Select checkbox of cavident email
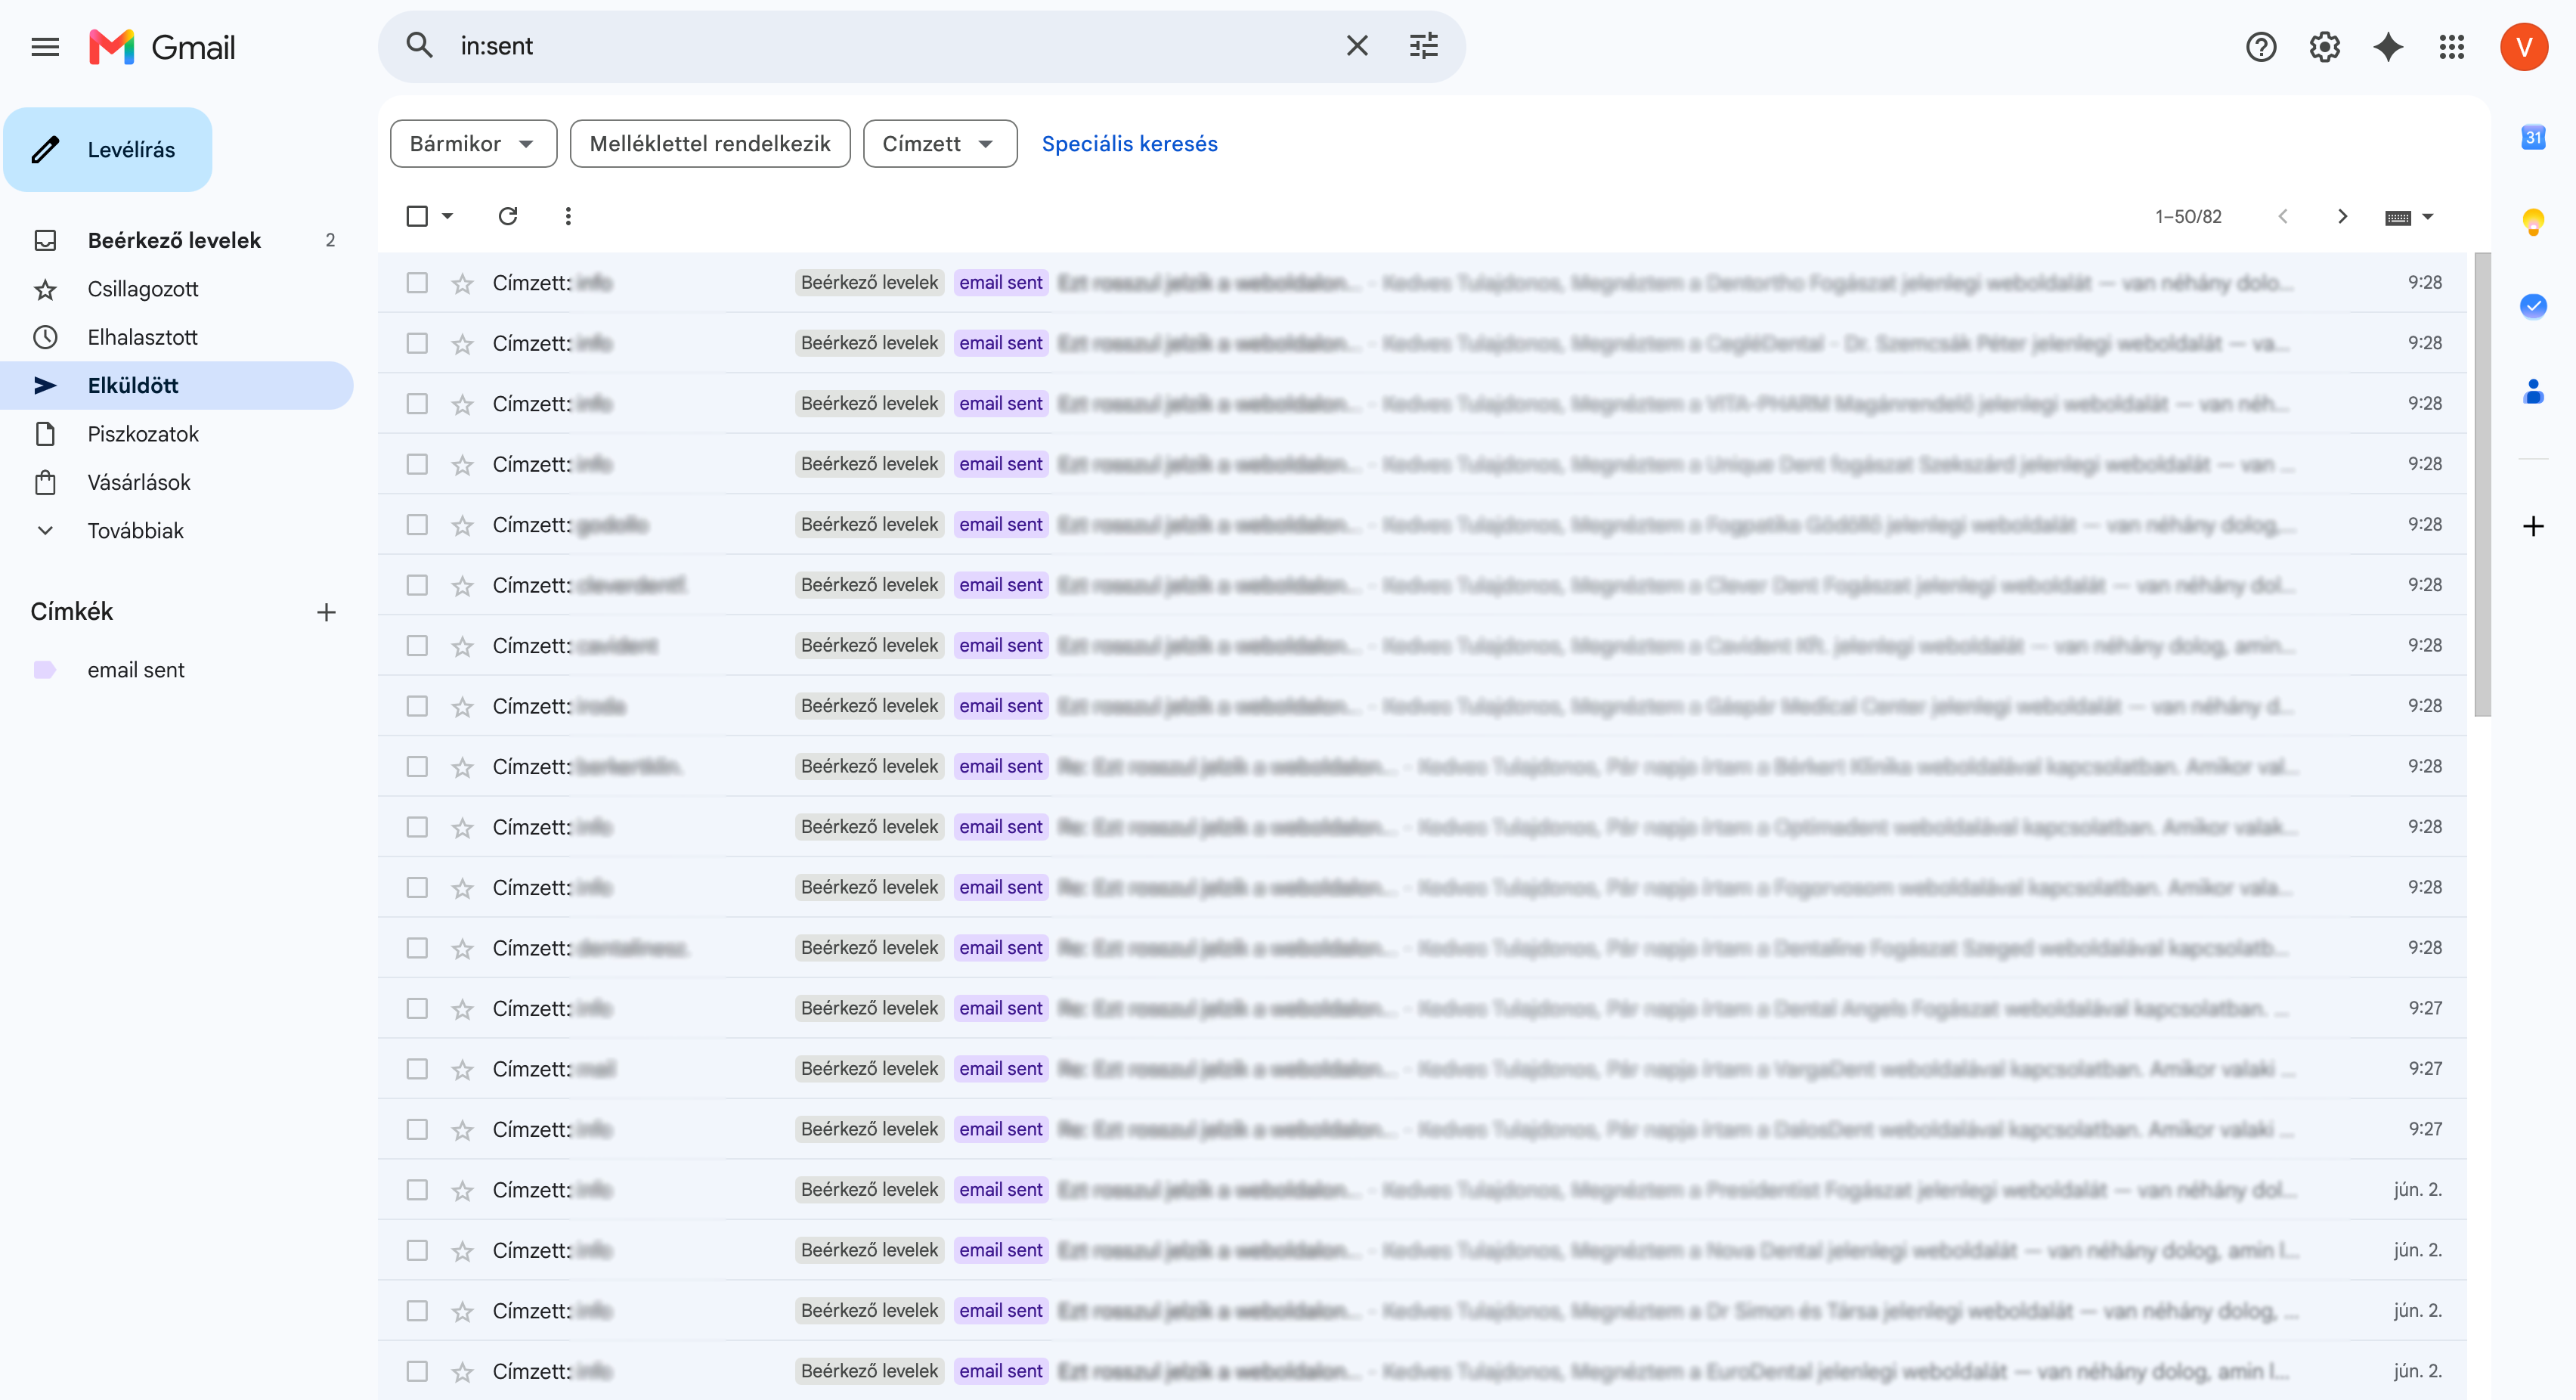The width and height of the screenshot is (2576, 1400). [417, 646]
